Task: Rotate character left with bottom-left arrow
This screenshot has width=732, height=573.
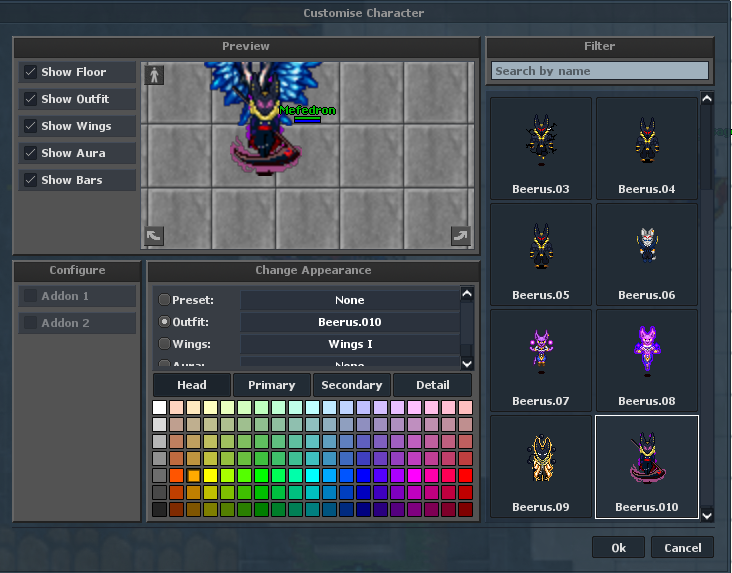Action: pos(154,236)
